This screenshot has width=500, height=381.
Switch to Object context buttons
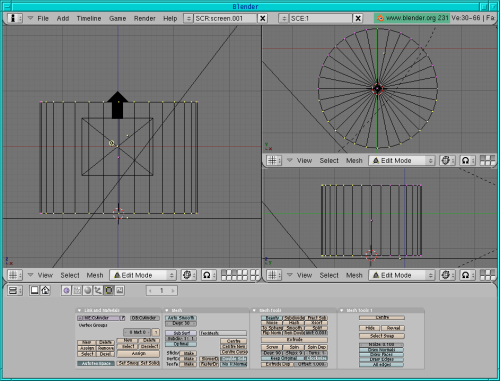click(98, 291)
